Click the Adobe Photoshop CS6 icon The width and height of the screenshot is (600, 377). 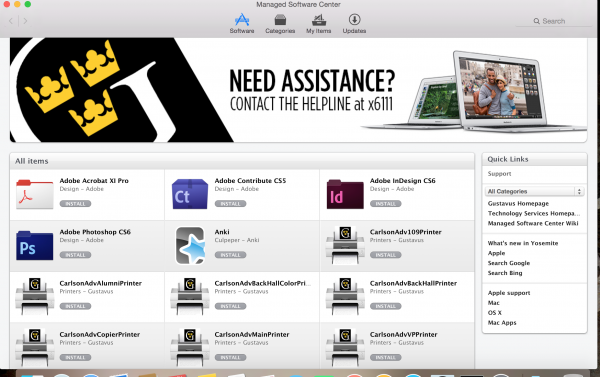[34, 246]
